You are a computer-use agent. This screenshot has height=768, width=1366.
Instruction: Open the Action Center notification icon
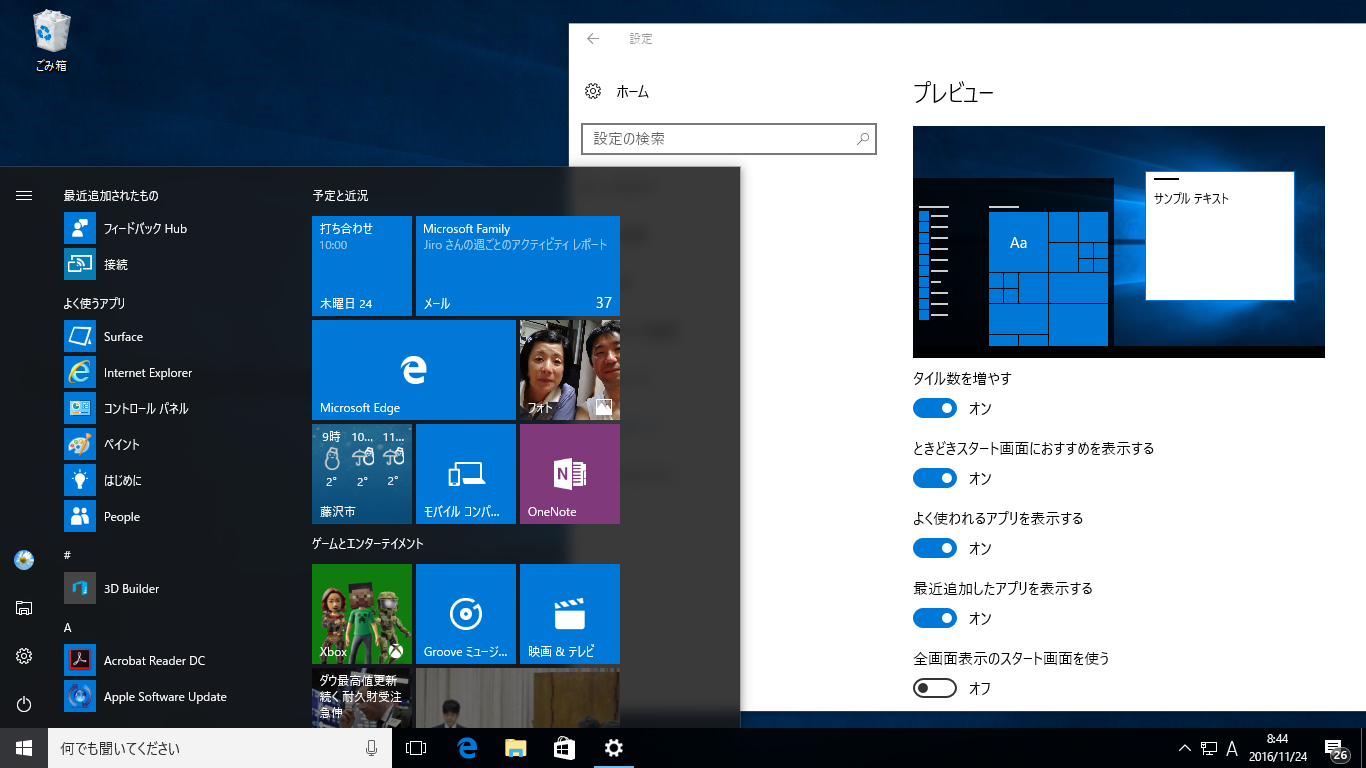(x=1335, y=749)
